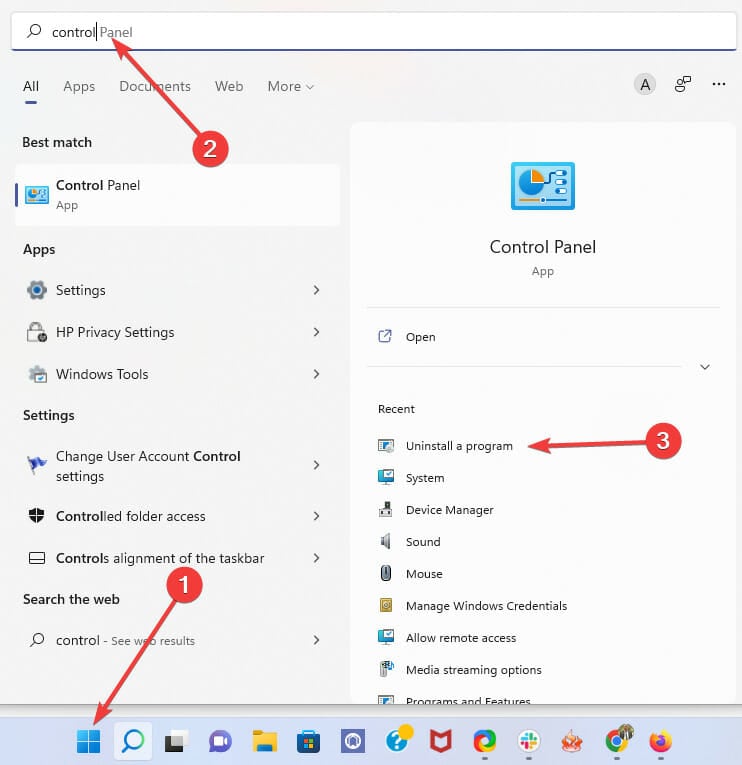Launch Firefox from the taskbar
Viewport: 742px width, 765px height.
tap(660, 741)
